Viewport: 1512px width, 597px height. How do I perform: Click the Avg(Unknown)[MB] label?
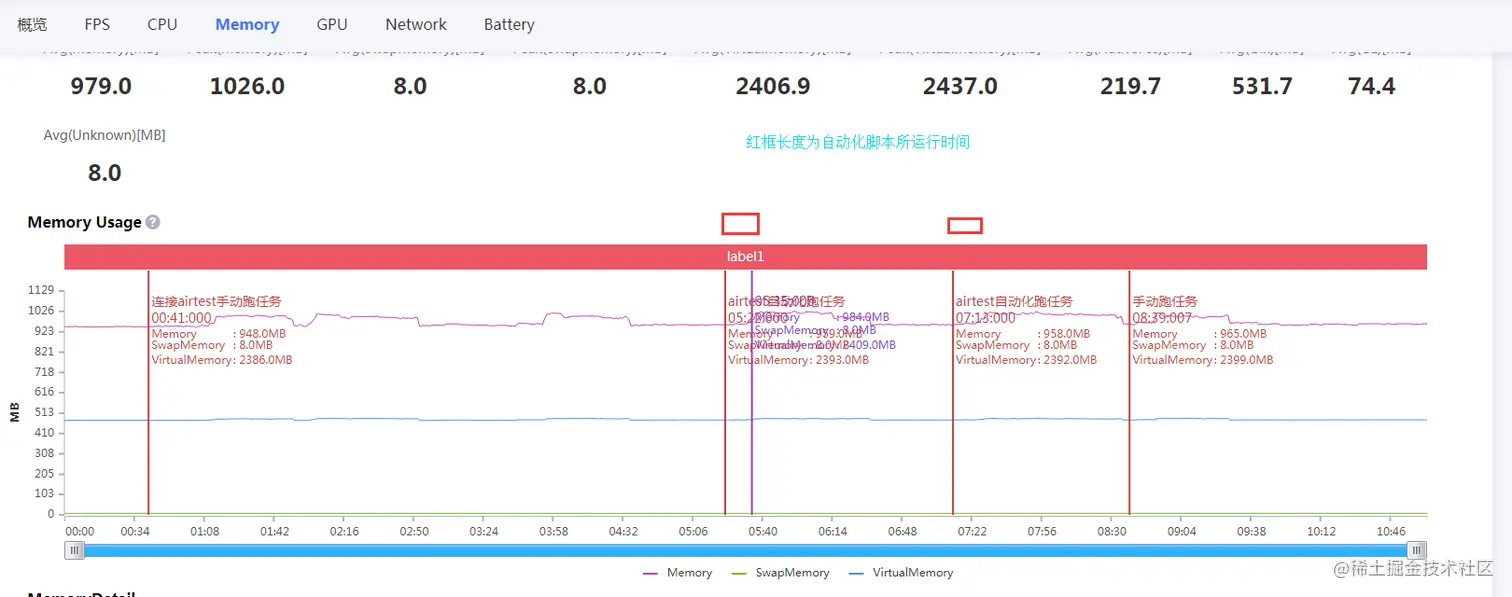tap(105, 134)
